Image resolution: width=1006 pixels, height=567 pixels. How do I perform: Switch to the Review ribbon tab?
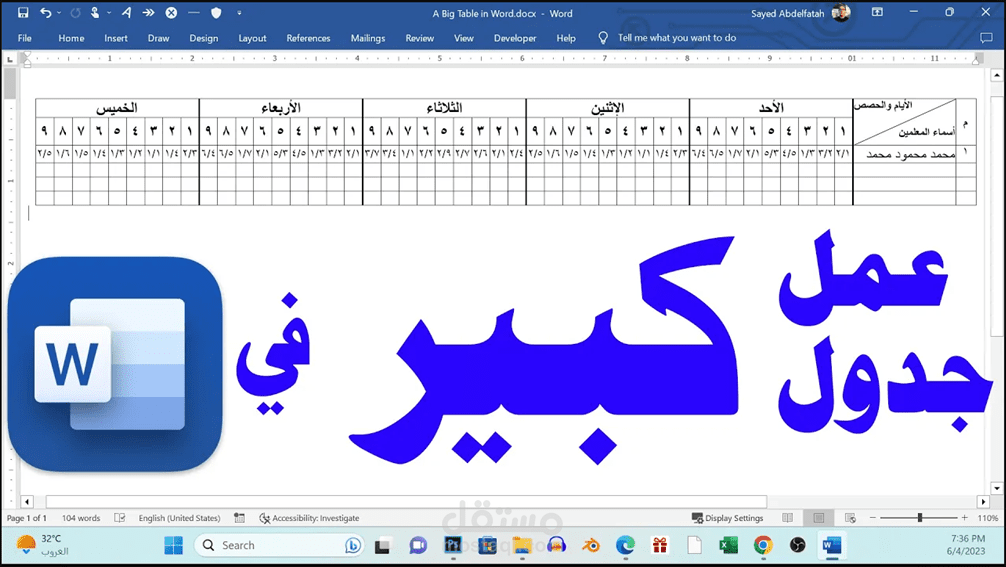[420, 38]
